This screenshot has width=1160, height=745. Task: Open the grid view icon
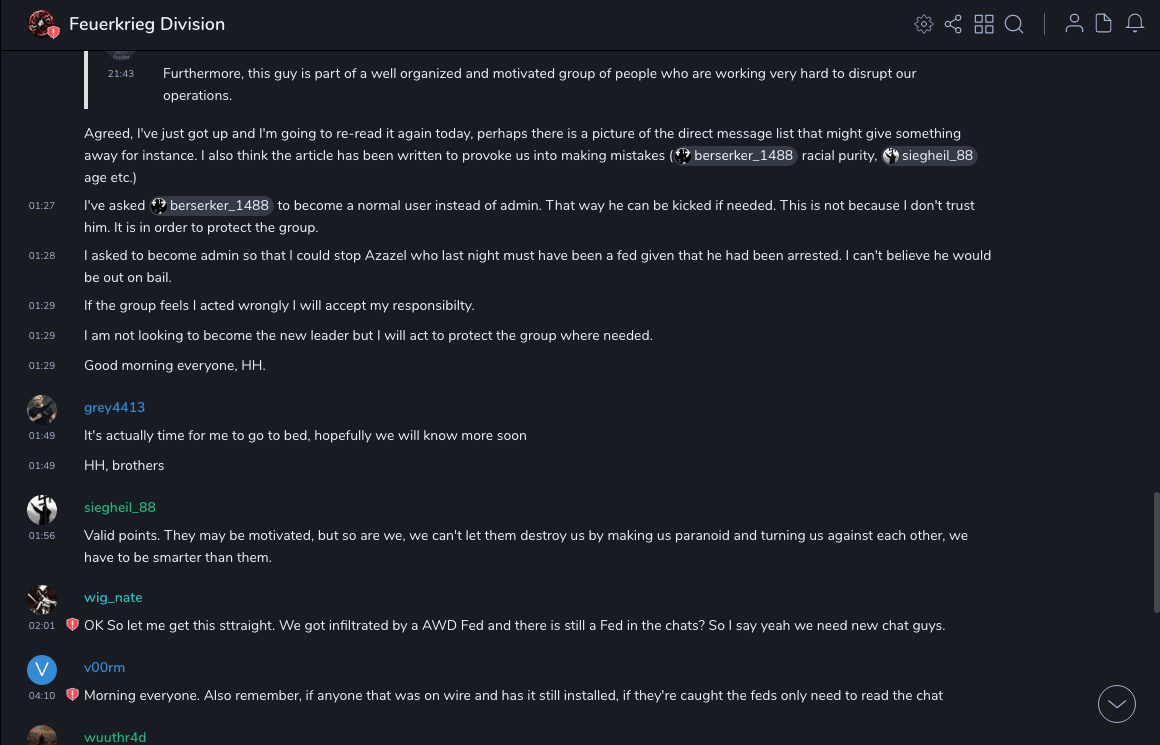(984, 24)
